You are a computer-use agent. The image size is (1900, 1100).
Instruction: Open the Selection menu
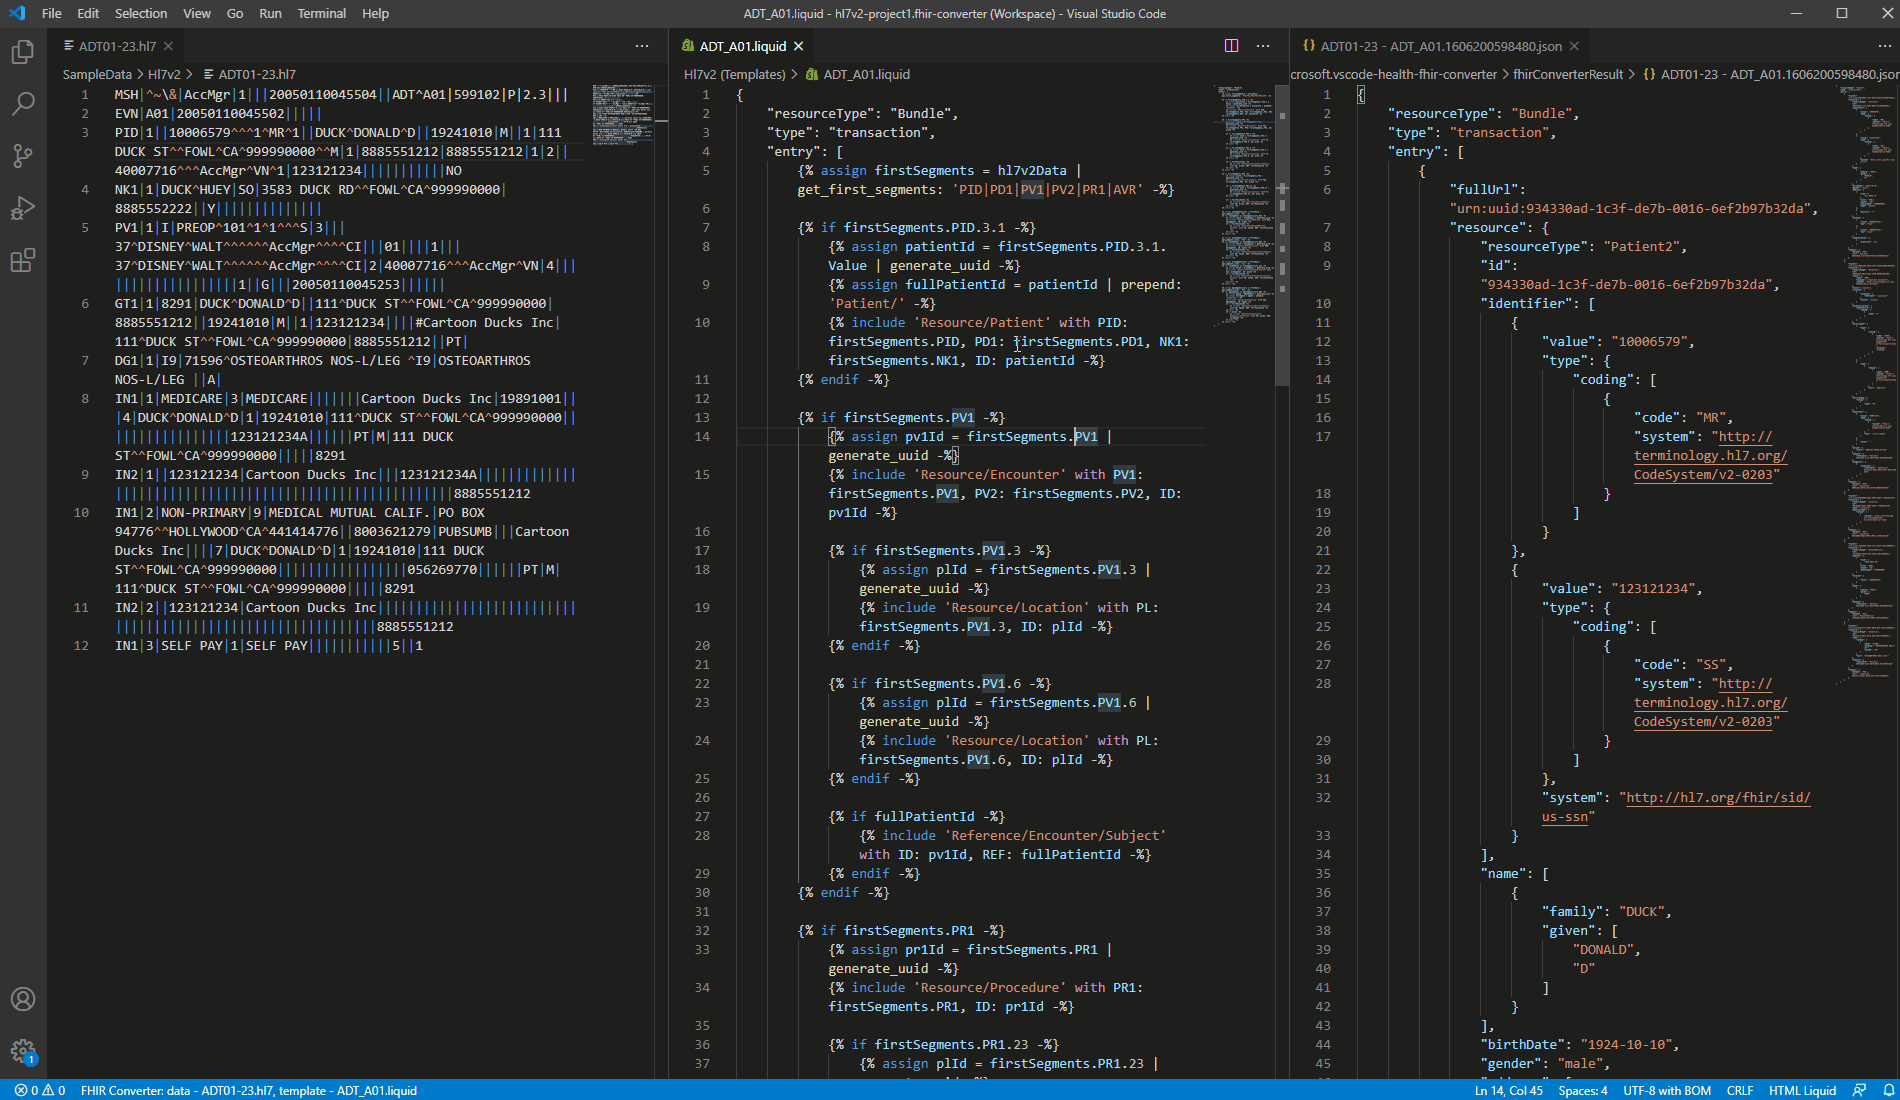coord(141,13)
